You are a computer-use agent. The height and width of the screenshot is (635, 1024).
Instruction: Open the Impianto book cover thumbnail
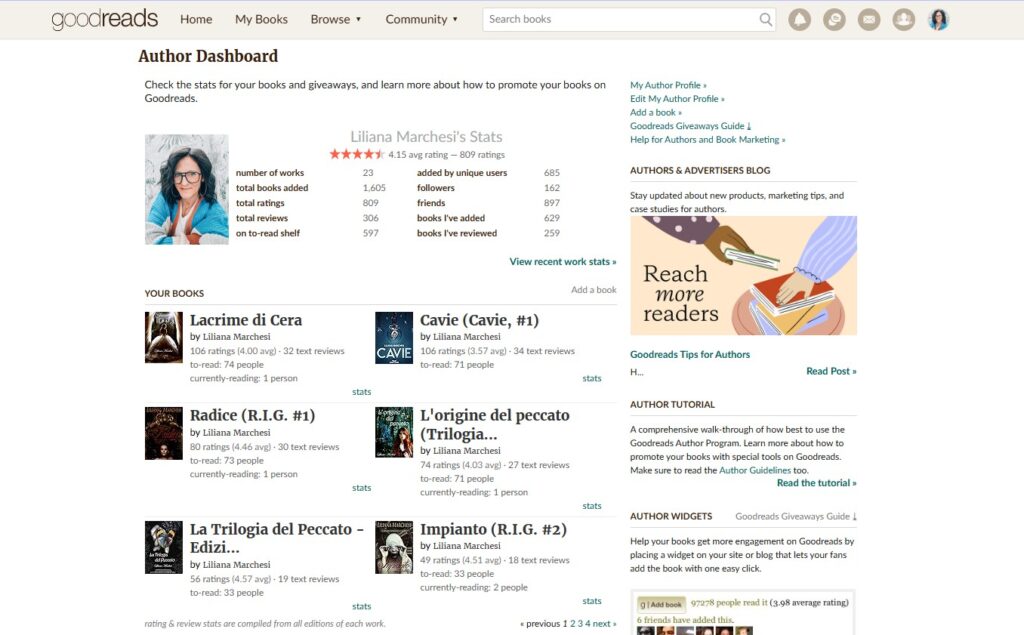(x=394, y=547)
